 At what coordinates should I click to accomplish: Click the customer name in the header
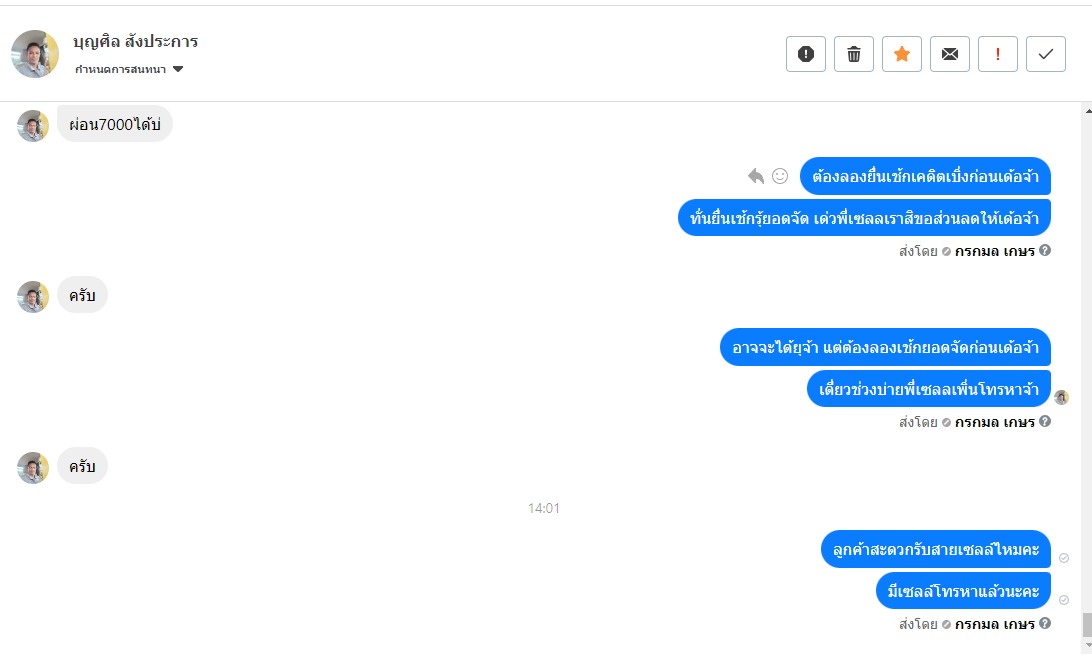coord(136,42)
